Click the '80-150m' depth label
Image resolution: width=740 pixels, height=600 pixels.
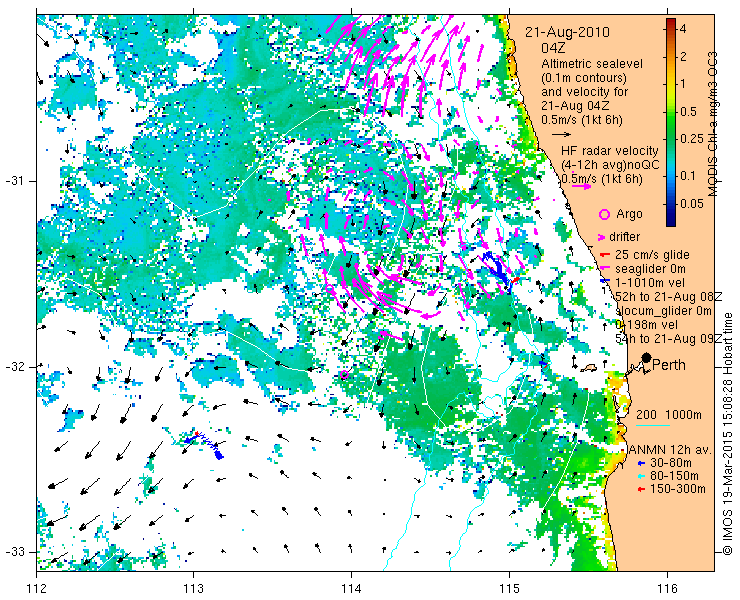pos(674,476)
